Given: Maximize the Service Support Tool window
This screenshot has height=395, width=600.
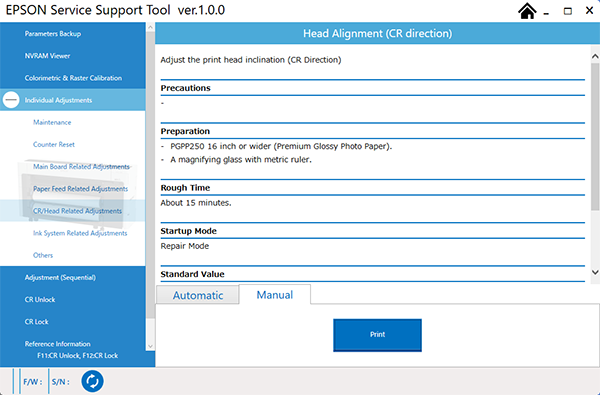Looking at the screenshot, I should coord(568,11).
